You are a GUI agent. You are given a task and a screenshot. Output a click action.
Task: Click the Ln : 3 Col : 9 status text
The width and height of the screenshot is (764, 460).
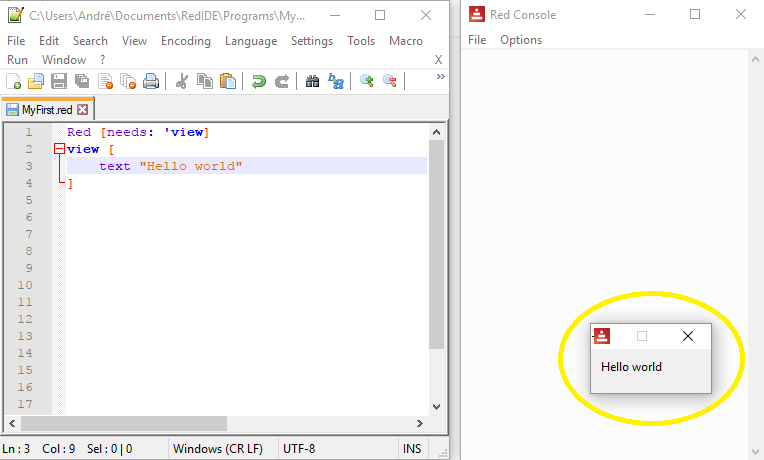point(38,449)
